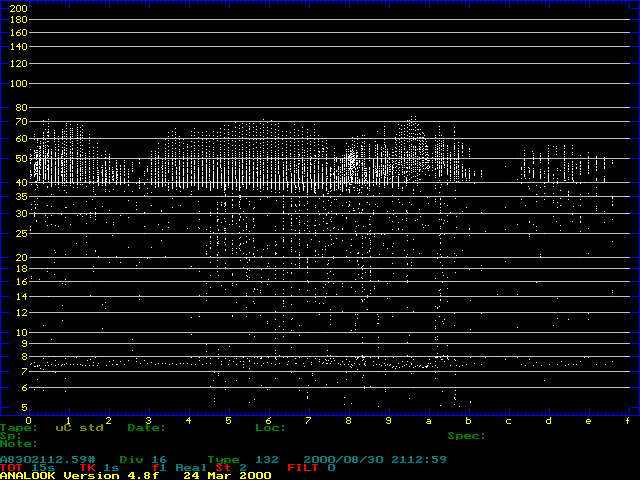Select the 'Spec:' field label
This screenshot has width=640, height=480.
coord(467,436)
